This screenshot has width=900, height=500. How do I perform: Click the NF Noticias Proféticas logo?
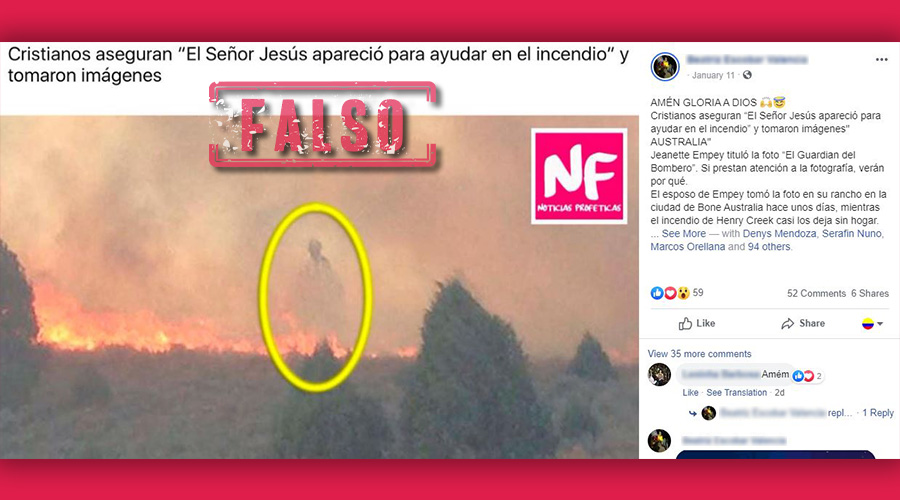(579, 176)
